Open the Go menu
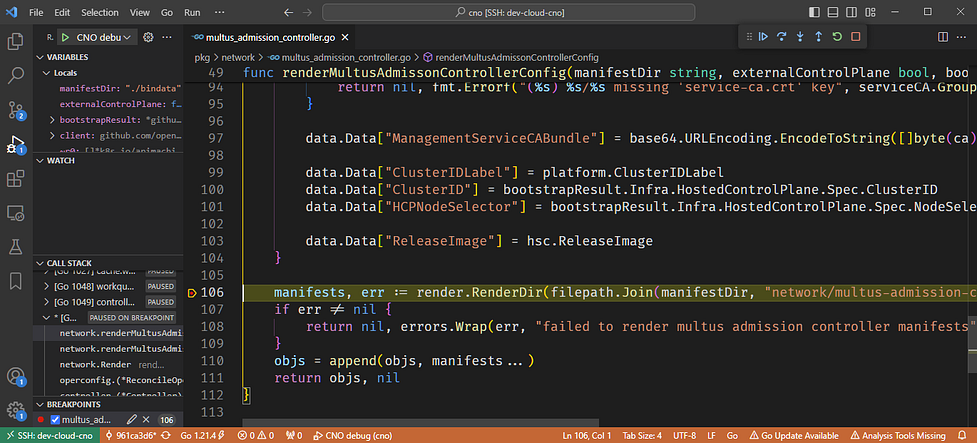Screen dimensions: 977x443 point(166,12)
